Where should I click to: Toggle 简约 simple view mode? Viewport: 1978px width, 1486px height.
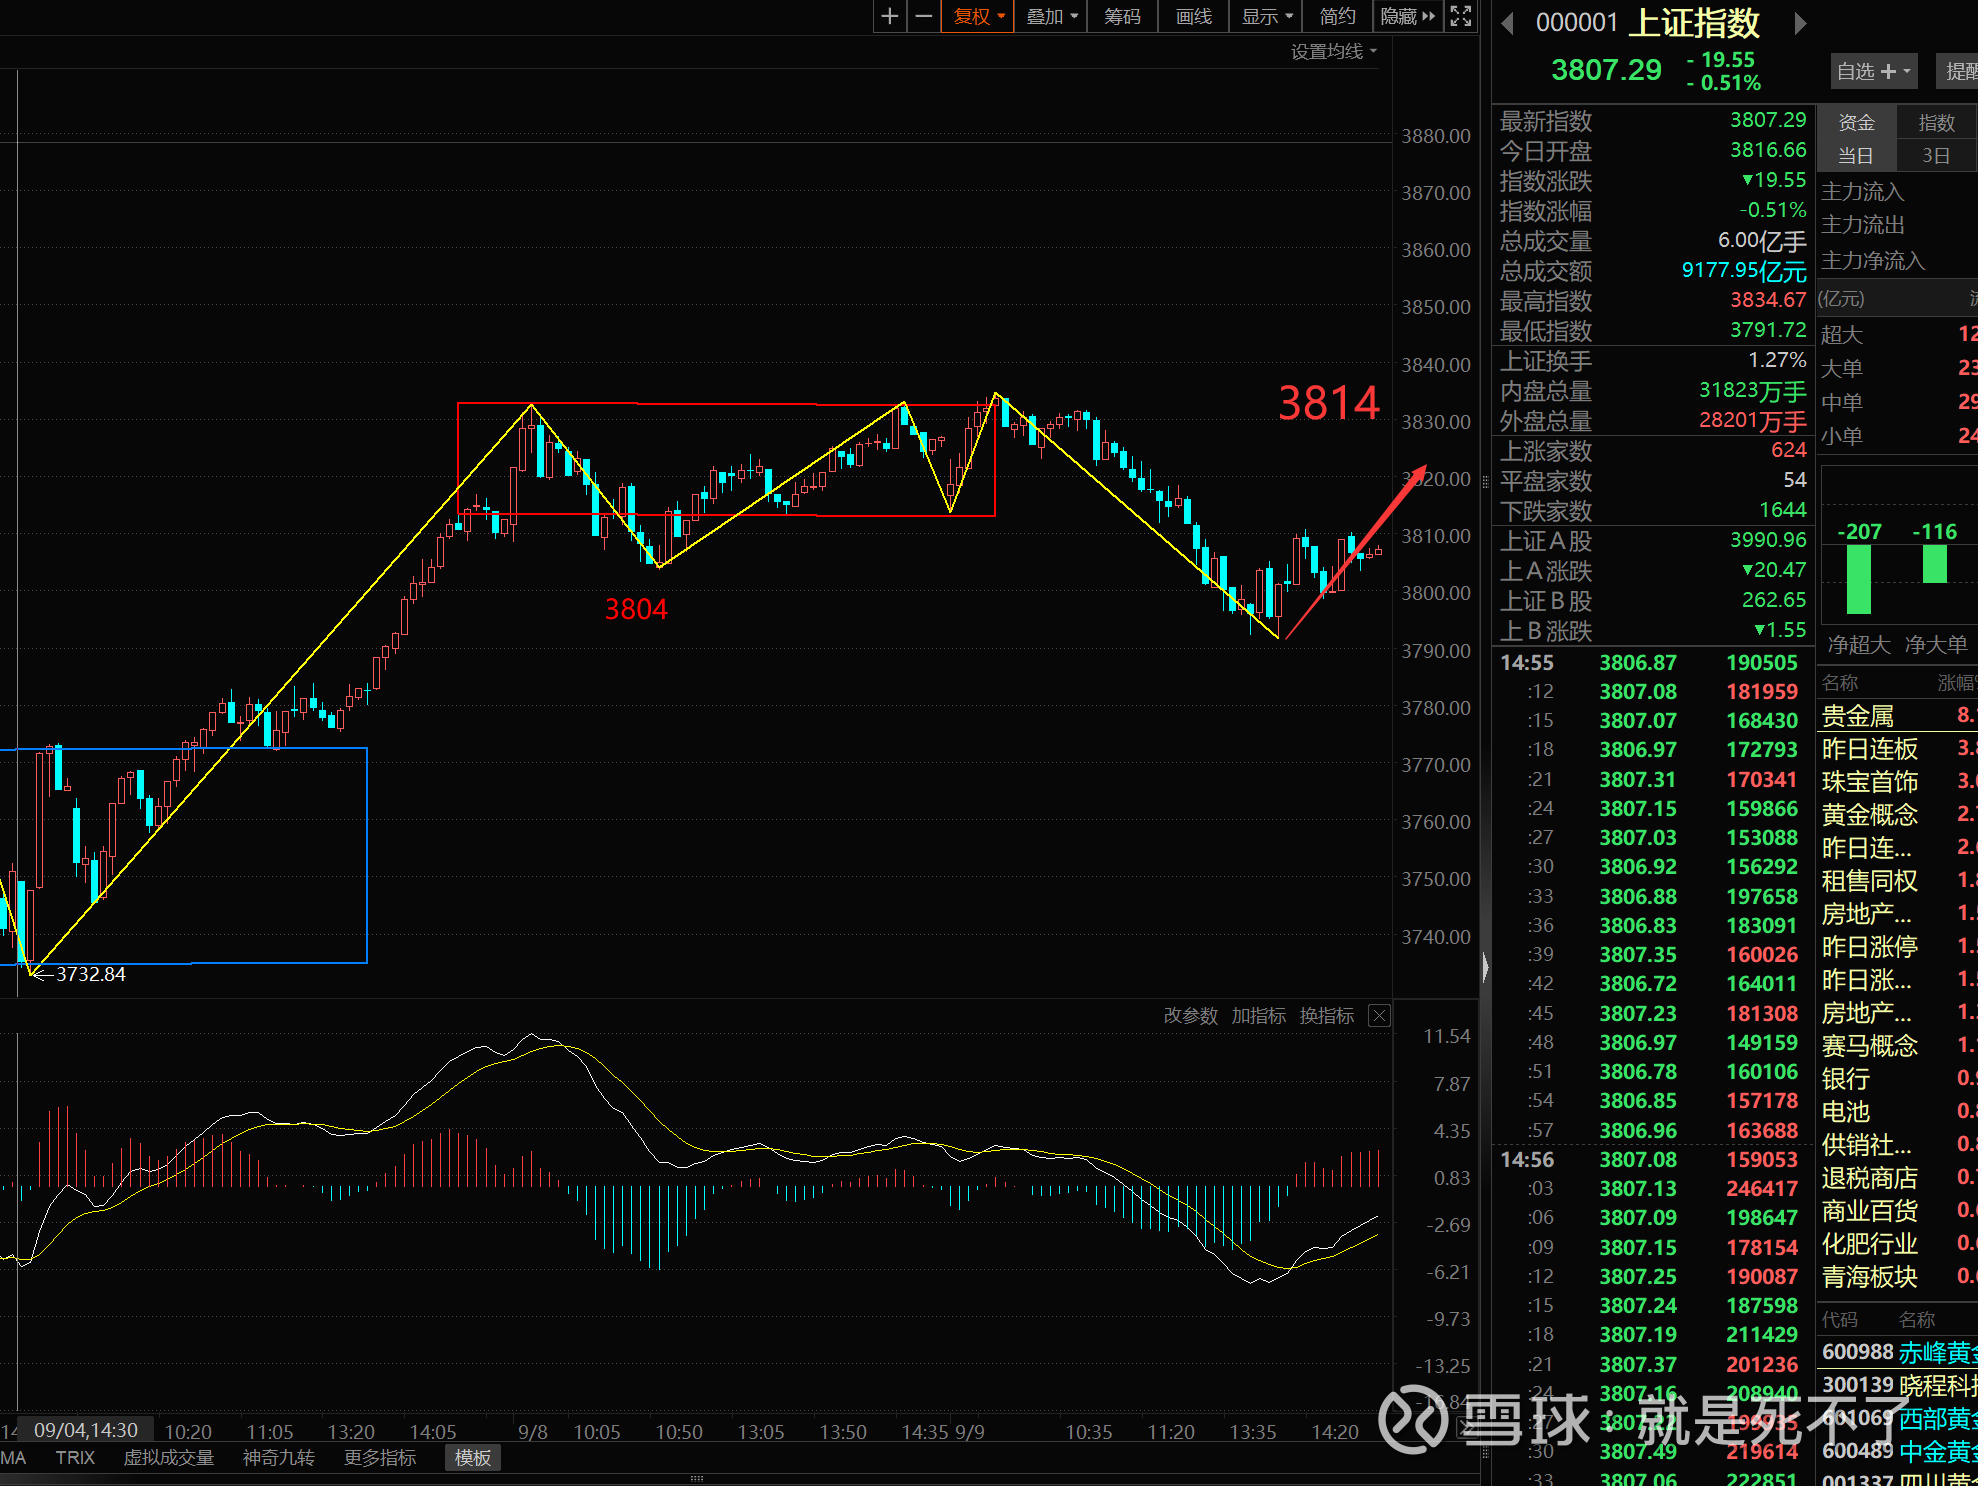1337,16
